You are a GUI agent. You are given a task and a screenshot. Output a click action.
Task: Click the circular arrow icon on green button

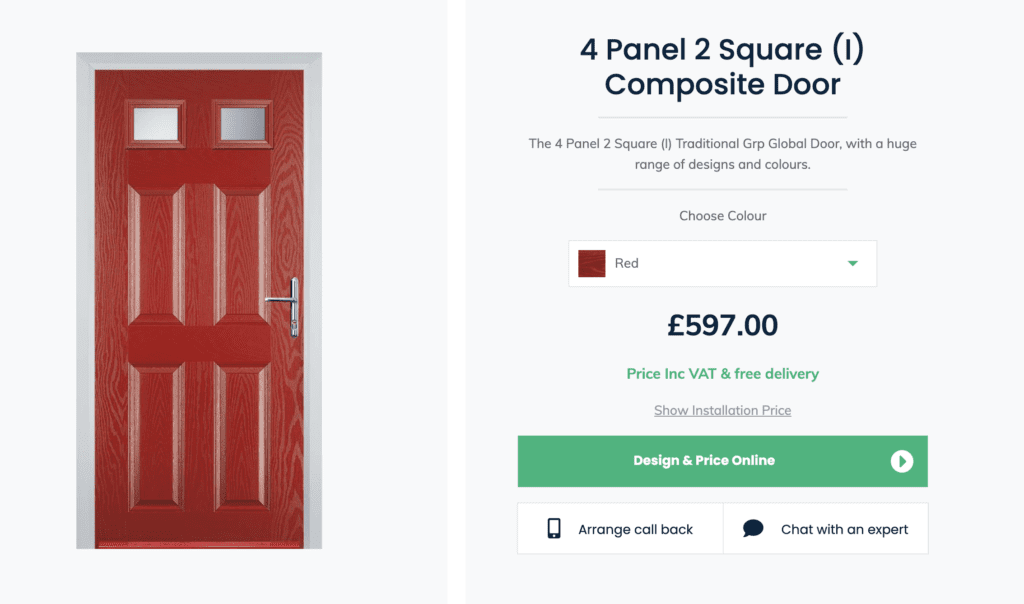pos(901,461)
